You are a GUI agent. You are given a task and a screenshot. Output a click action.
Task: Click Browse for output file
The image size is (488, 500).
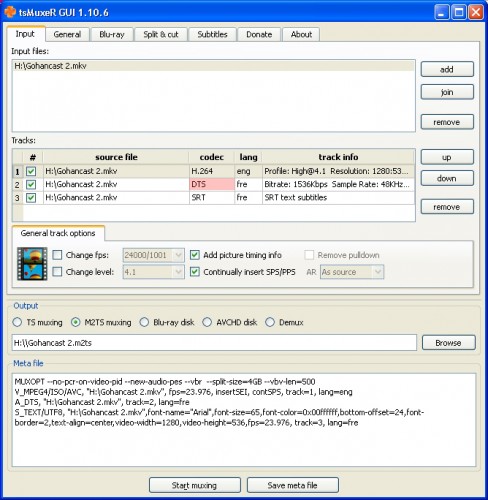(449, 343)
